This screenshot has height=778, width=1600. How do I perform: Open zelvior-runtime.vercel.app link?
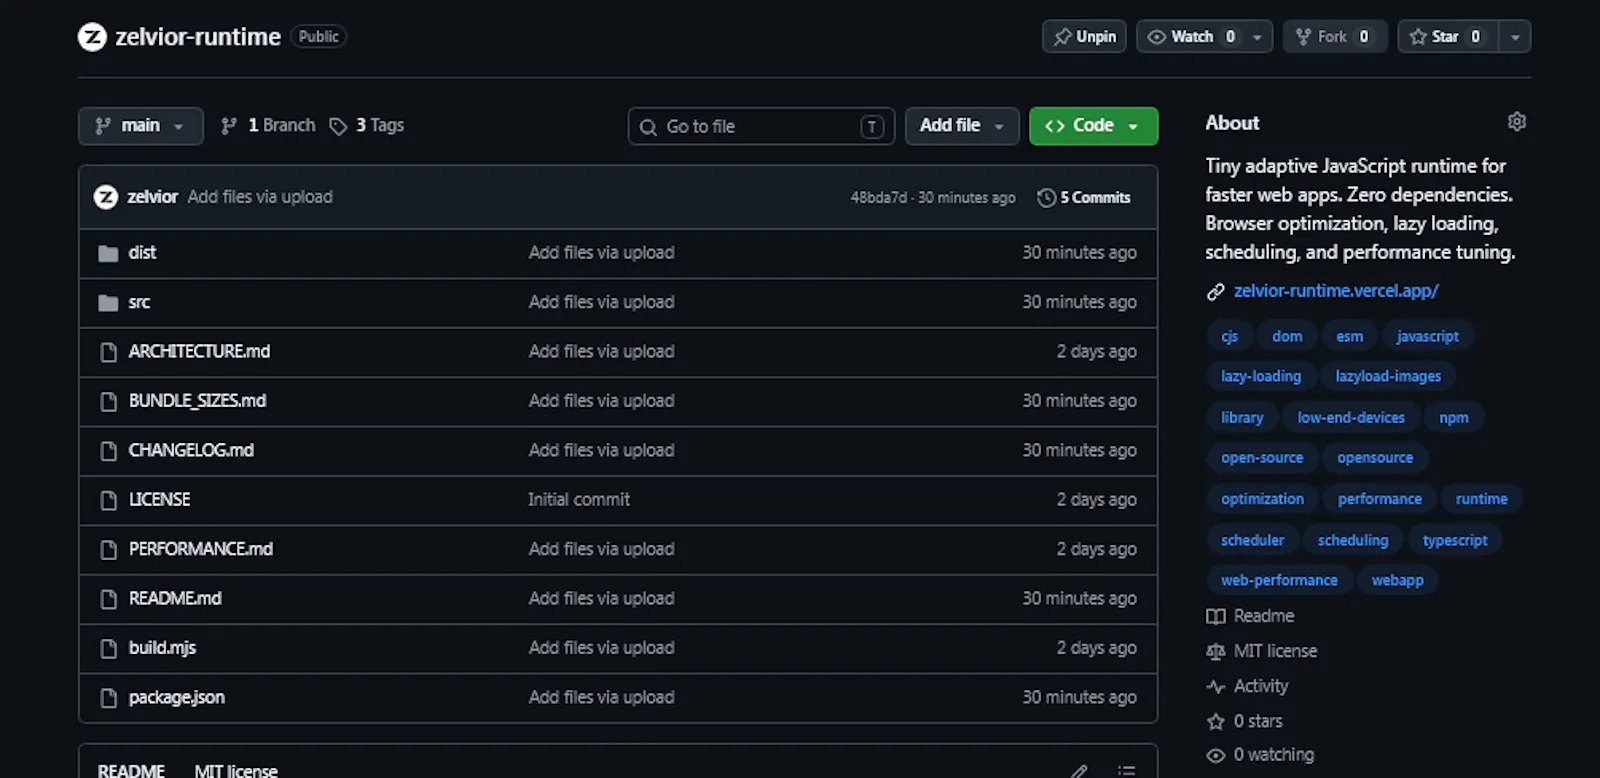coord(1336,291)
